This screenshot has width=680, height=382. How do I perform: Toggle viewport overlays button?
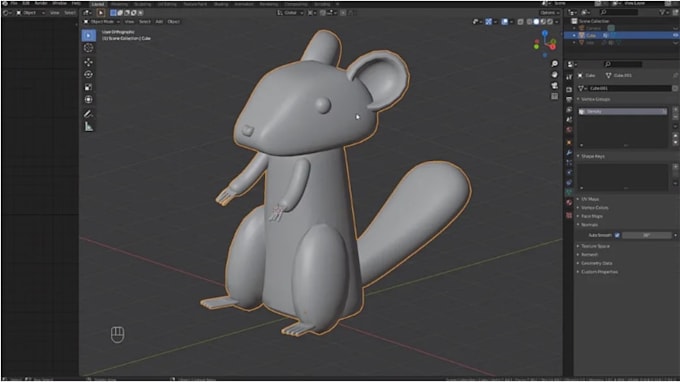pos(504,22)
